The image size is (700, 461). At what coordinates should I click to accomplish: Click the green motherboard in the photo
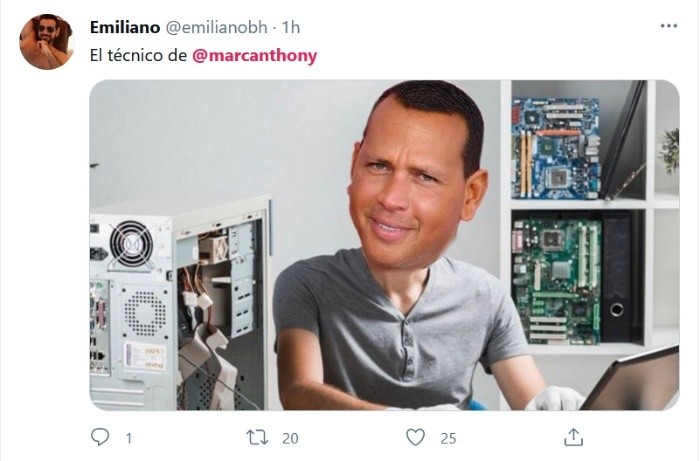(x=557, y=280)
